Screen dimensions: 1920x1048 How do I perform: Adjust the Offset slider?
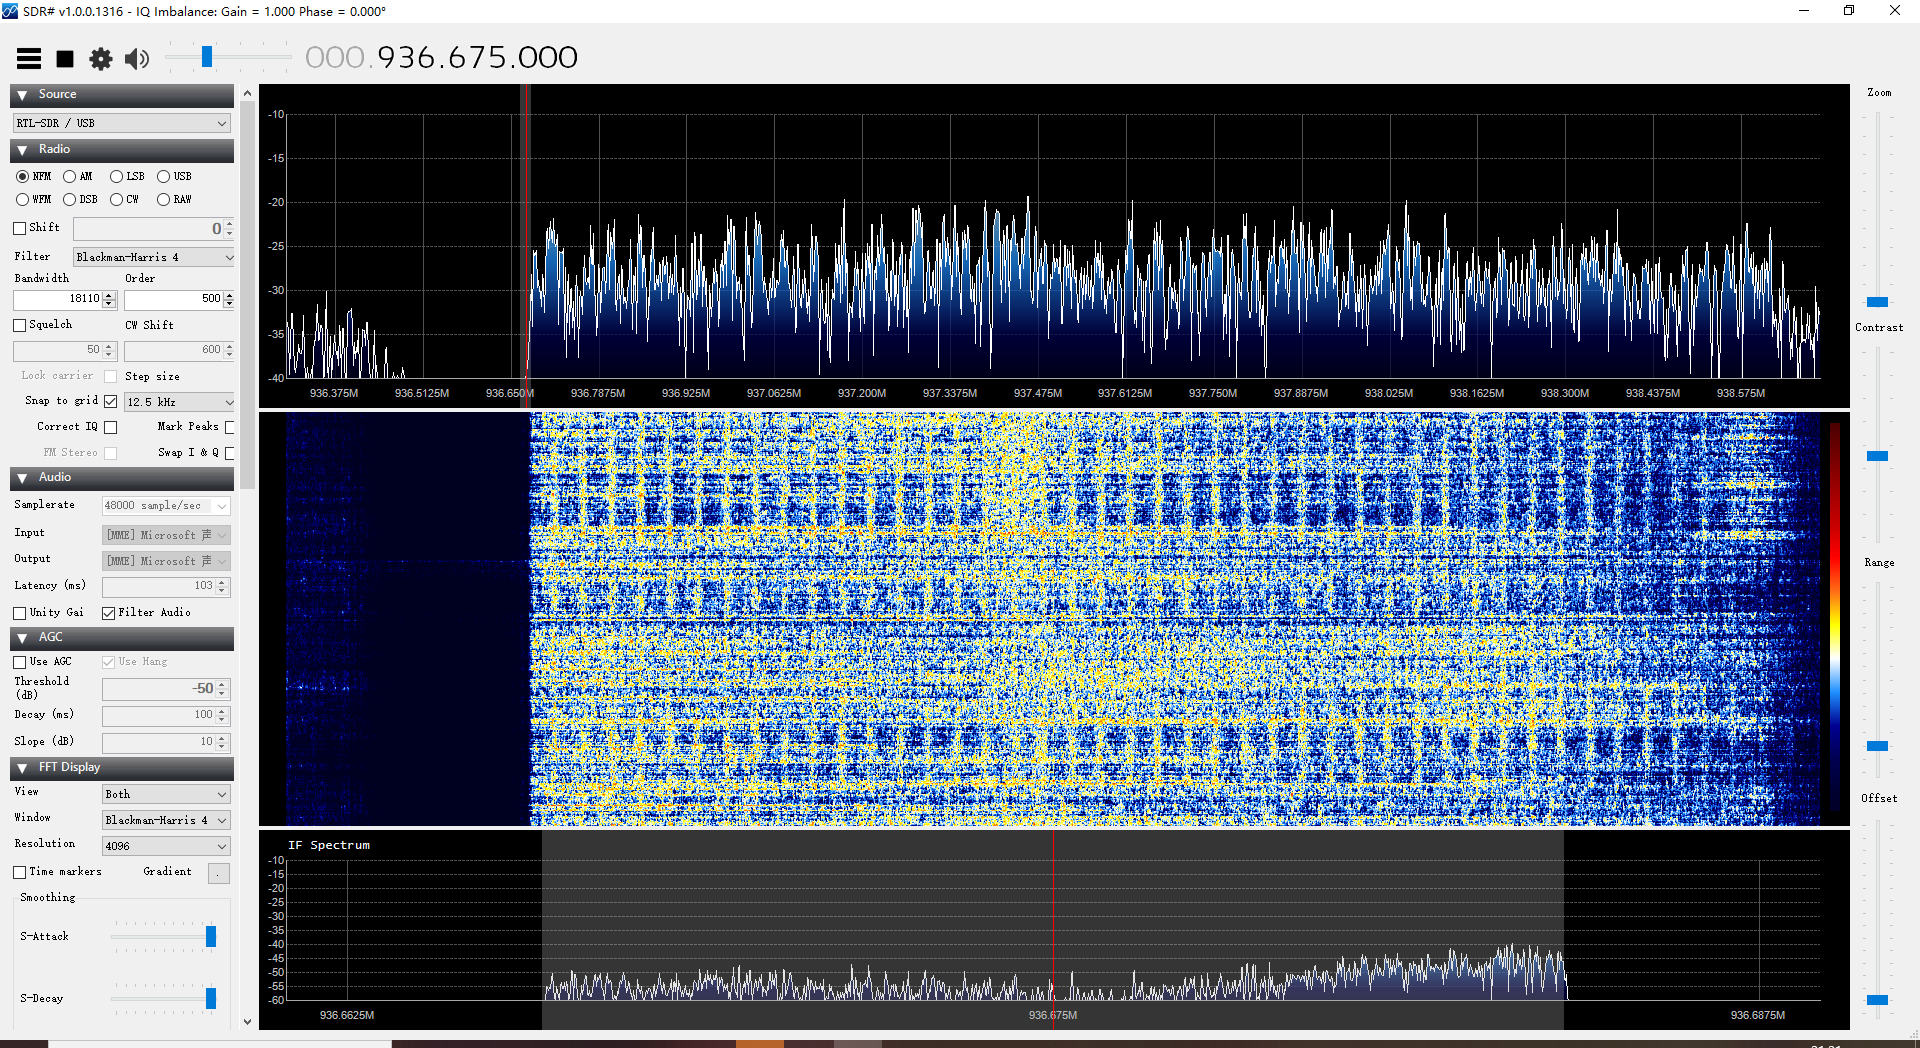1878,1000
